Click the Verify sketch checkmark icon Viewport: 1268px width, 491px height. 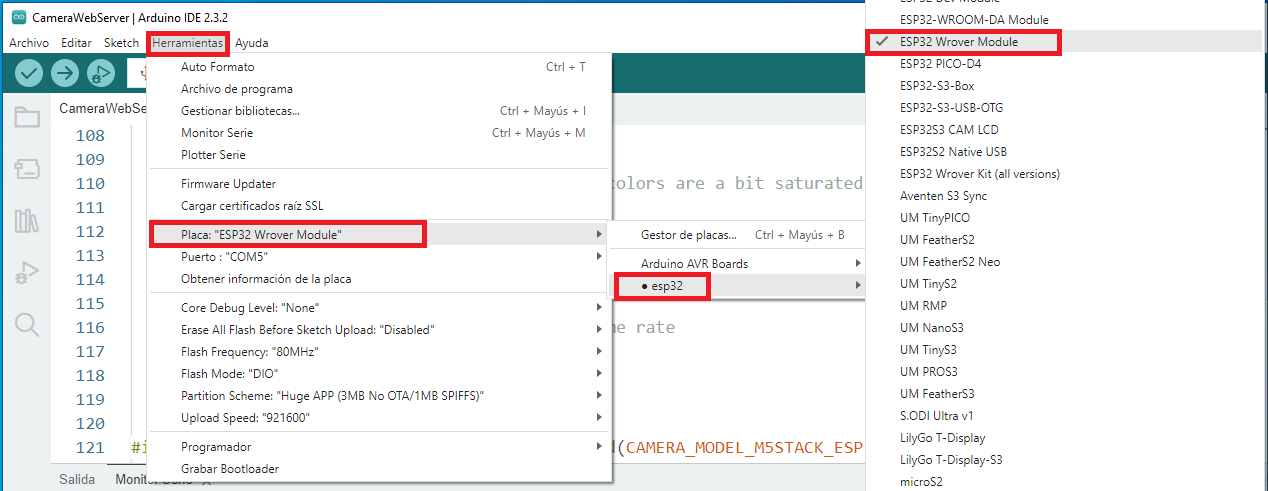29,73
